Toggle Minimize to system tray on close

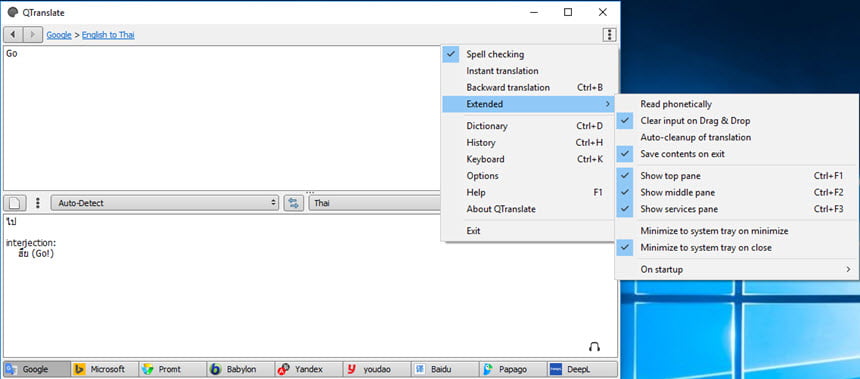(737, 247)
